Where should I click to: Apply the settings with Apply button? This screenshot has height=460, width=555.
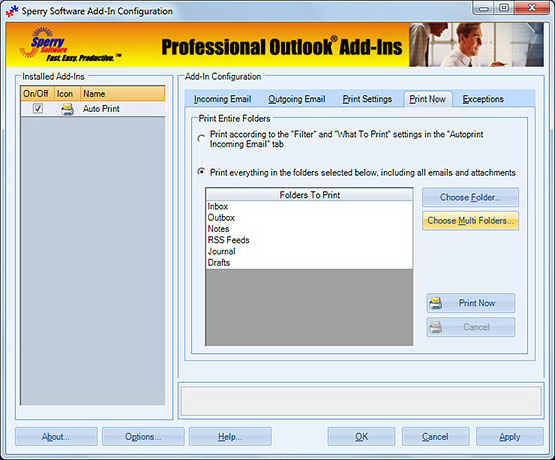pos(510,437)
